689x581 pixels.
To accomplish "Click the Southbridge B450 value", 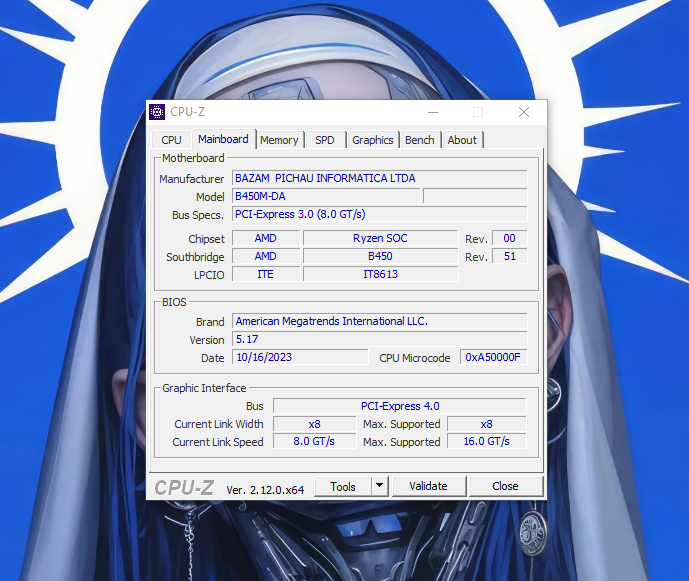I will click(x=381, y=256).
